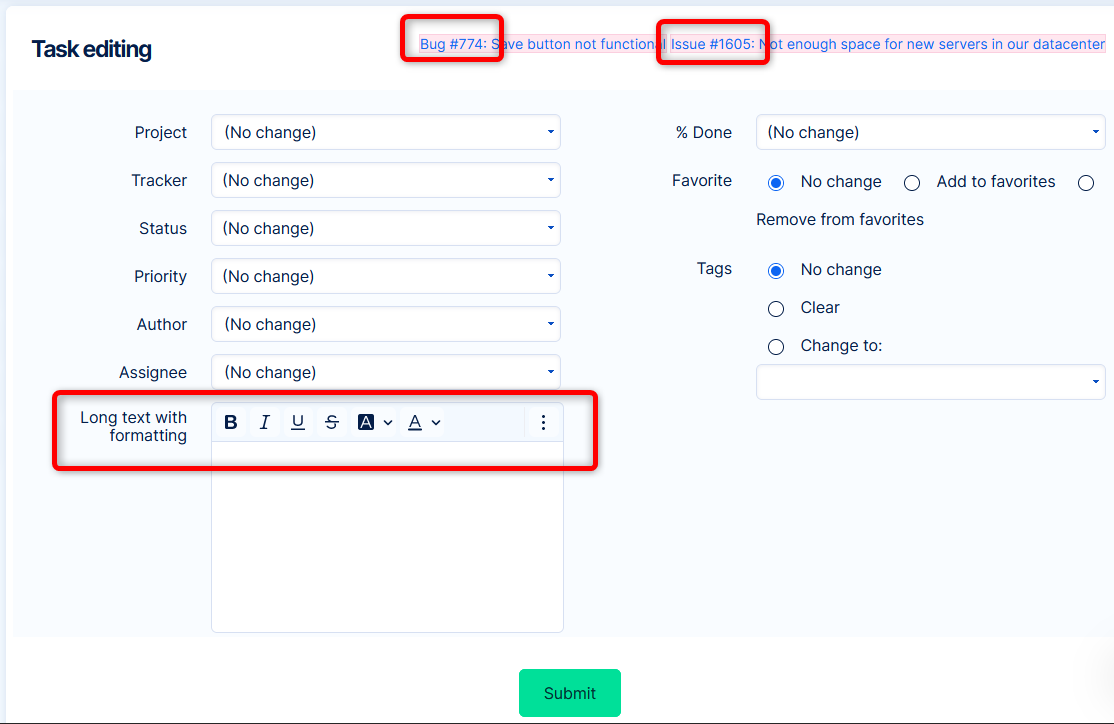The width and height of the screenshot is (1114, 724).
Task: Expand the Status dropdown
Action: point(385,228)
